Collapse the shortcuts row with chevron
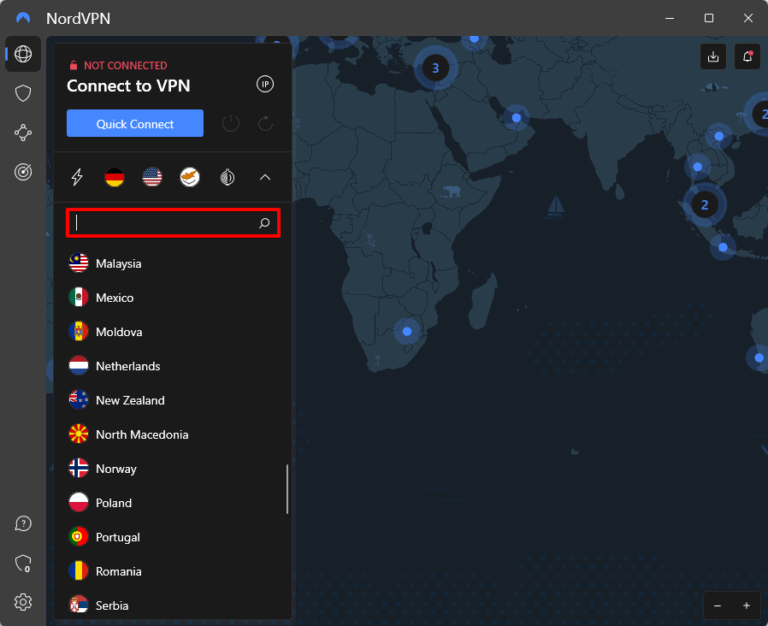Viewport: 768px width, 626px height. [x=265, y=178]
